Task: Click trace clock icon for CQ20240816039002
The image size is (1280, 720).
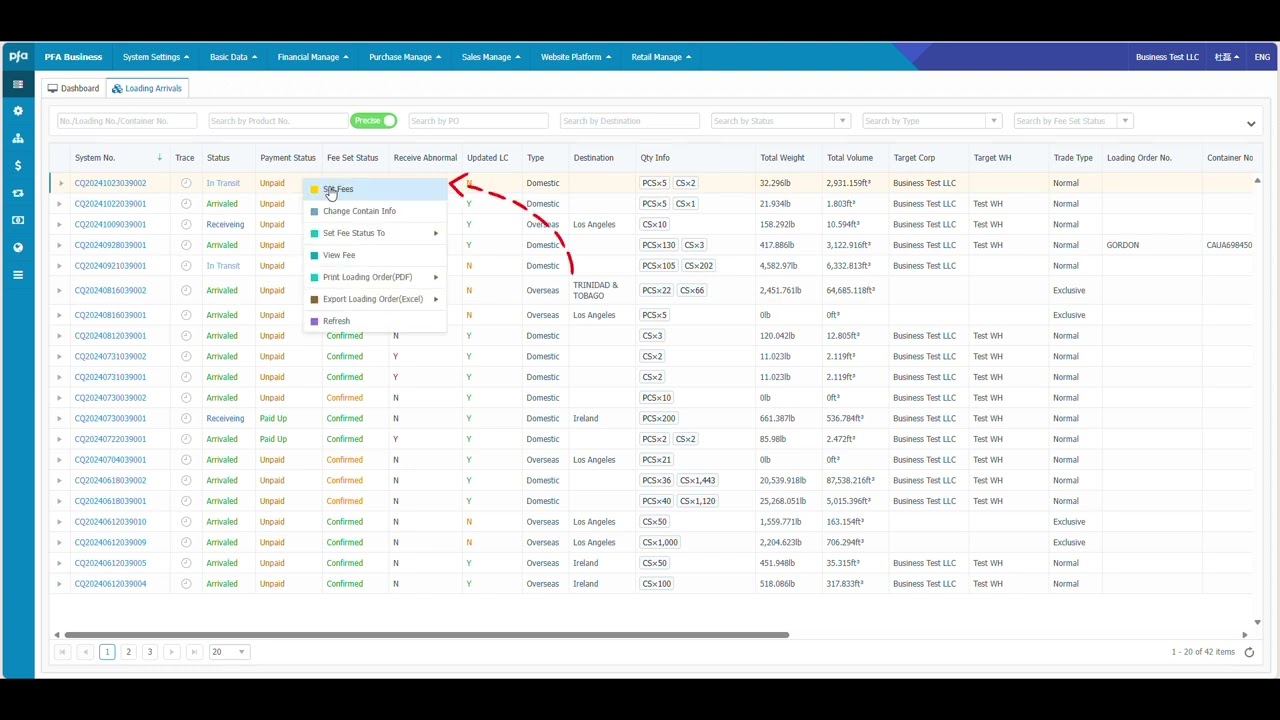Action: [186, 290]
